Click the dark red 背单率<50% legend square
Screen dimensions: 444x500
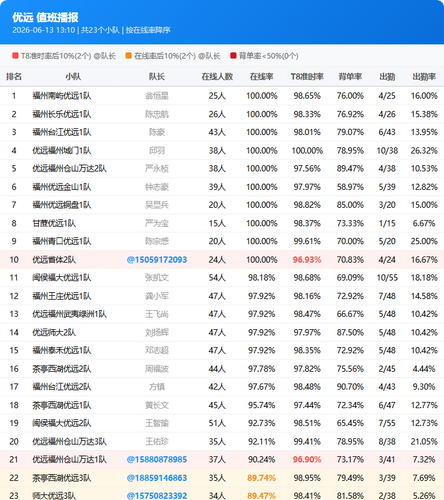click(233, 56)
